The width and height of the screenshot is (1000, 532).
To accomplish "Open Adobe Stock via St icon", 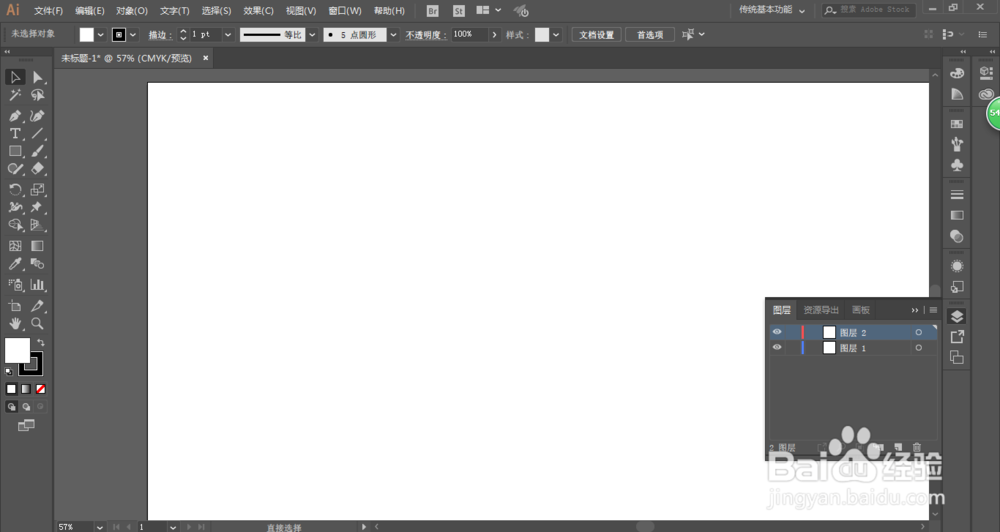I will (x=459, y=11).
